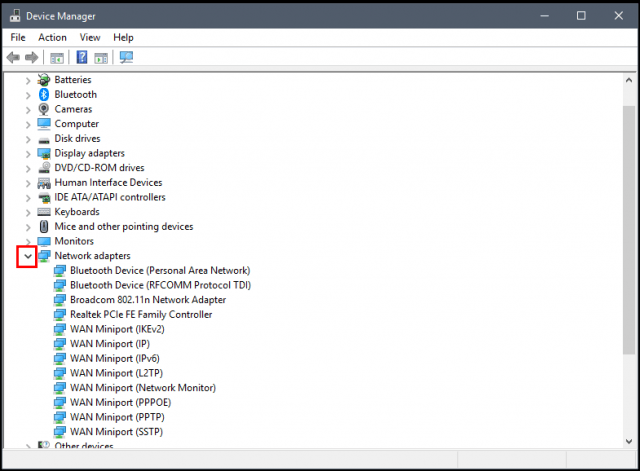640x471 pixels.
Task: Click the Disk drives icon
Action: pyautogui.click(x=44, y=140)
